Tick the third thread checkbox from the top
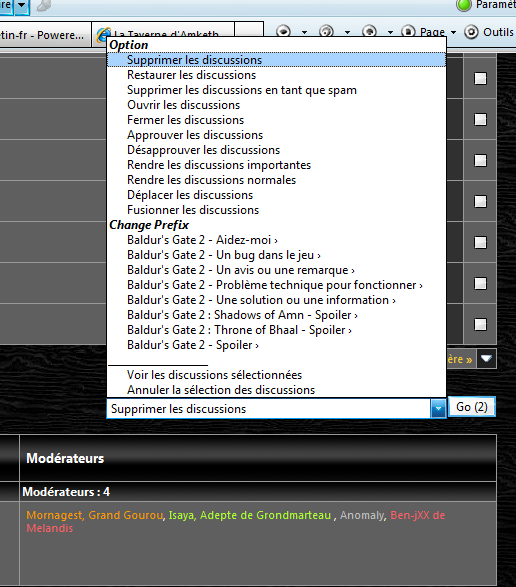516x587 pixels. point(480,161)
